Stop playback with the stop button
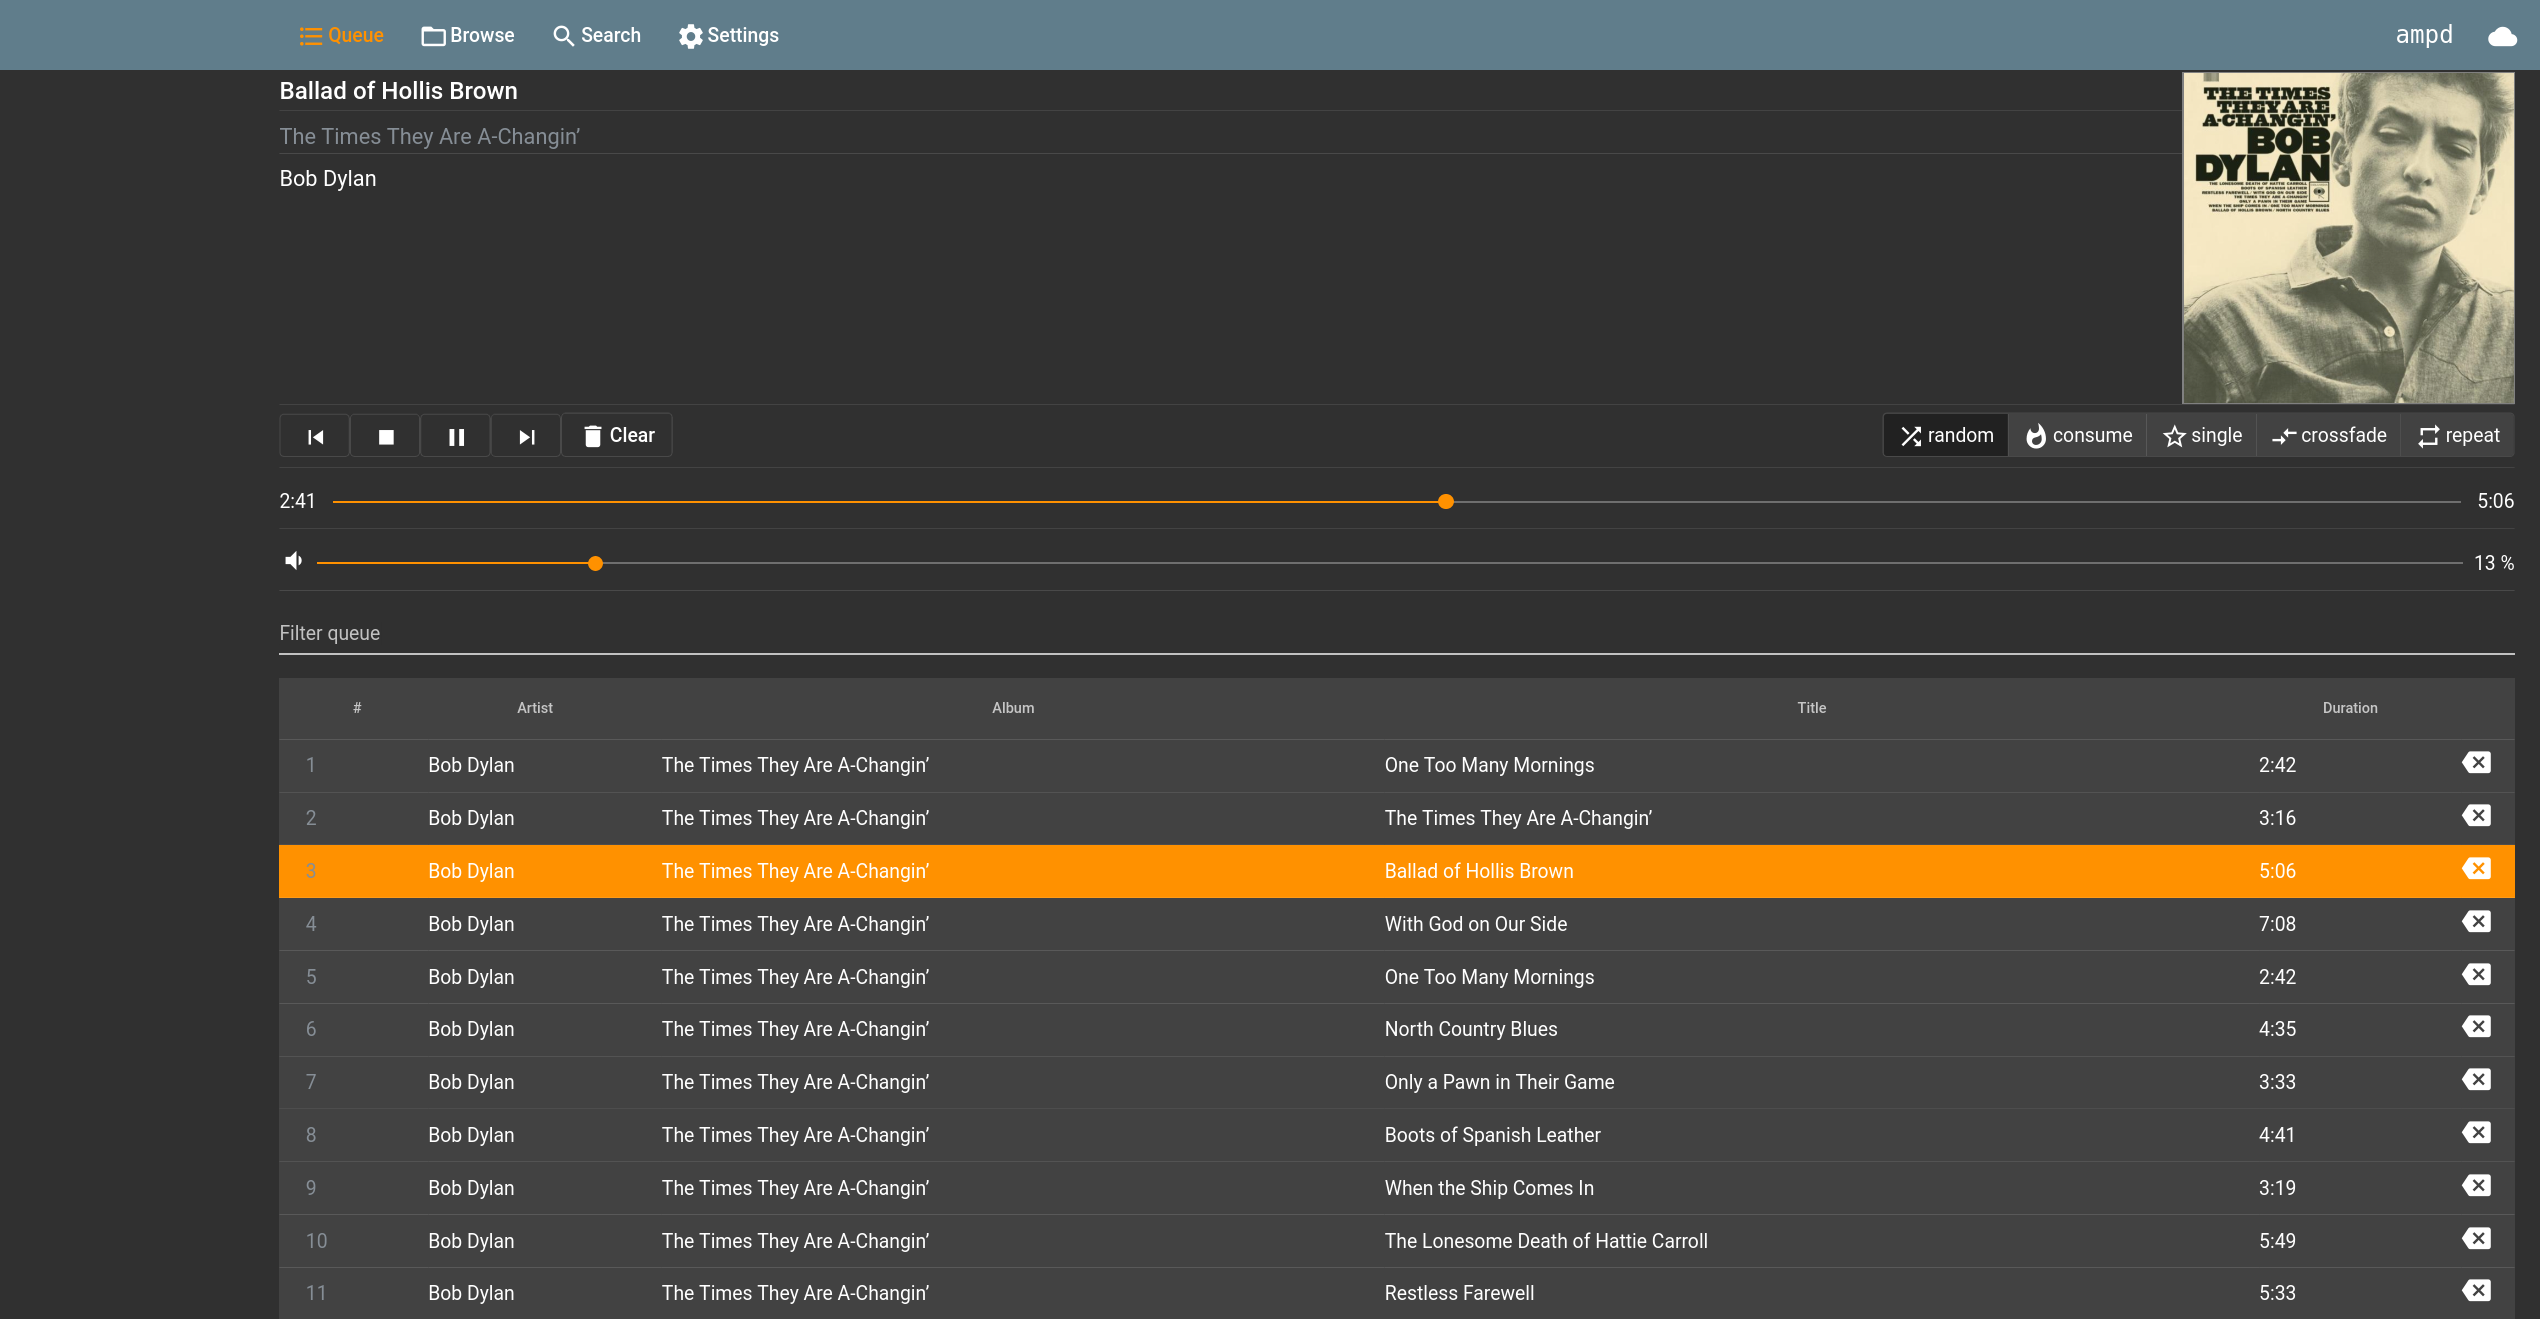The width and height of the screenshot is (2540, 1319). click(386, 436)
